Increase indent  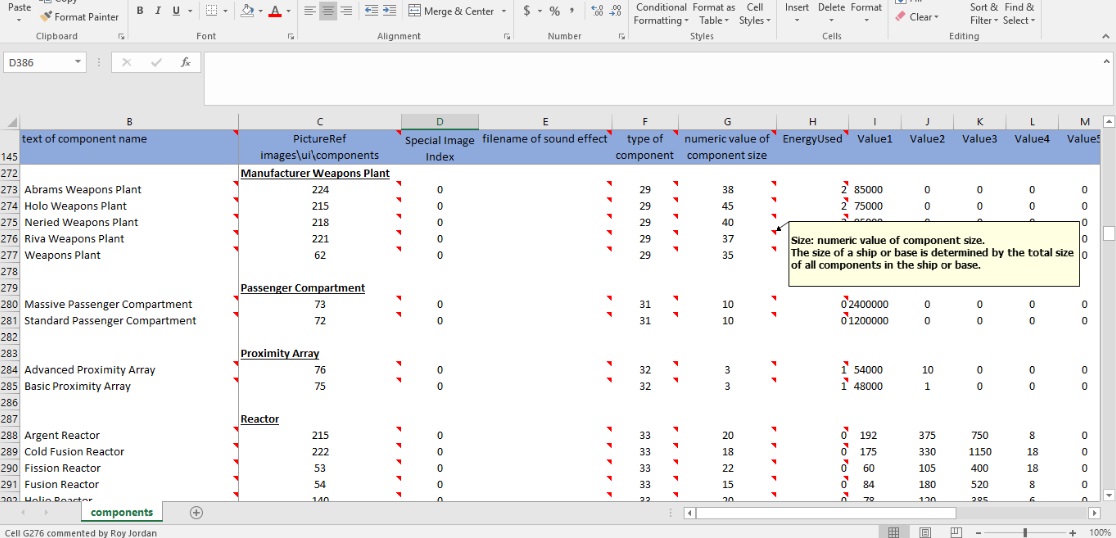(389, 11)
